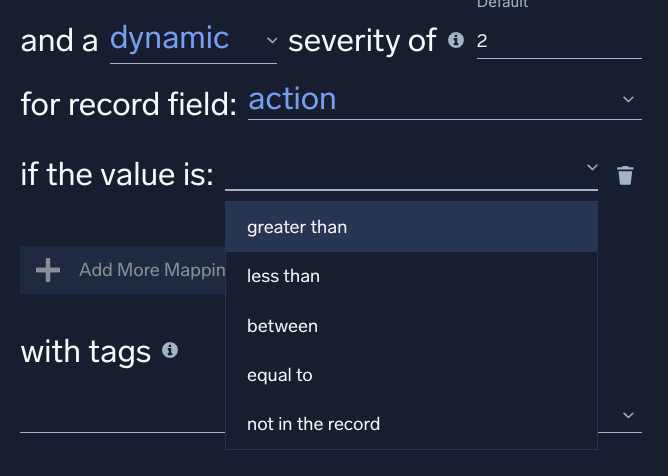Click the 'if the value is:' label
The image size is (668, 476).
point(117,175)
